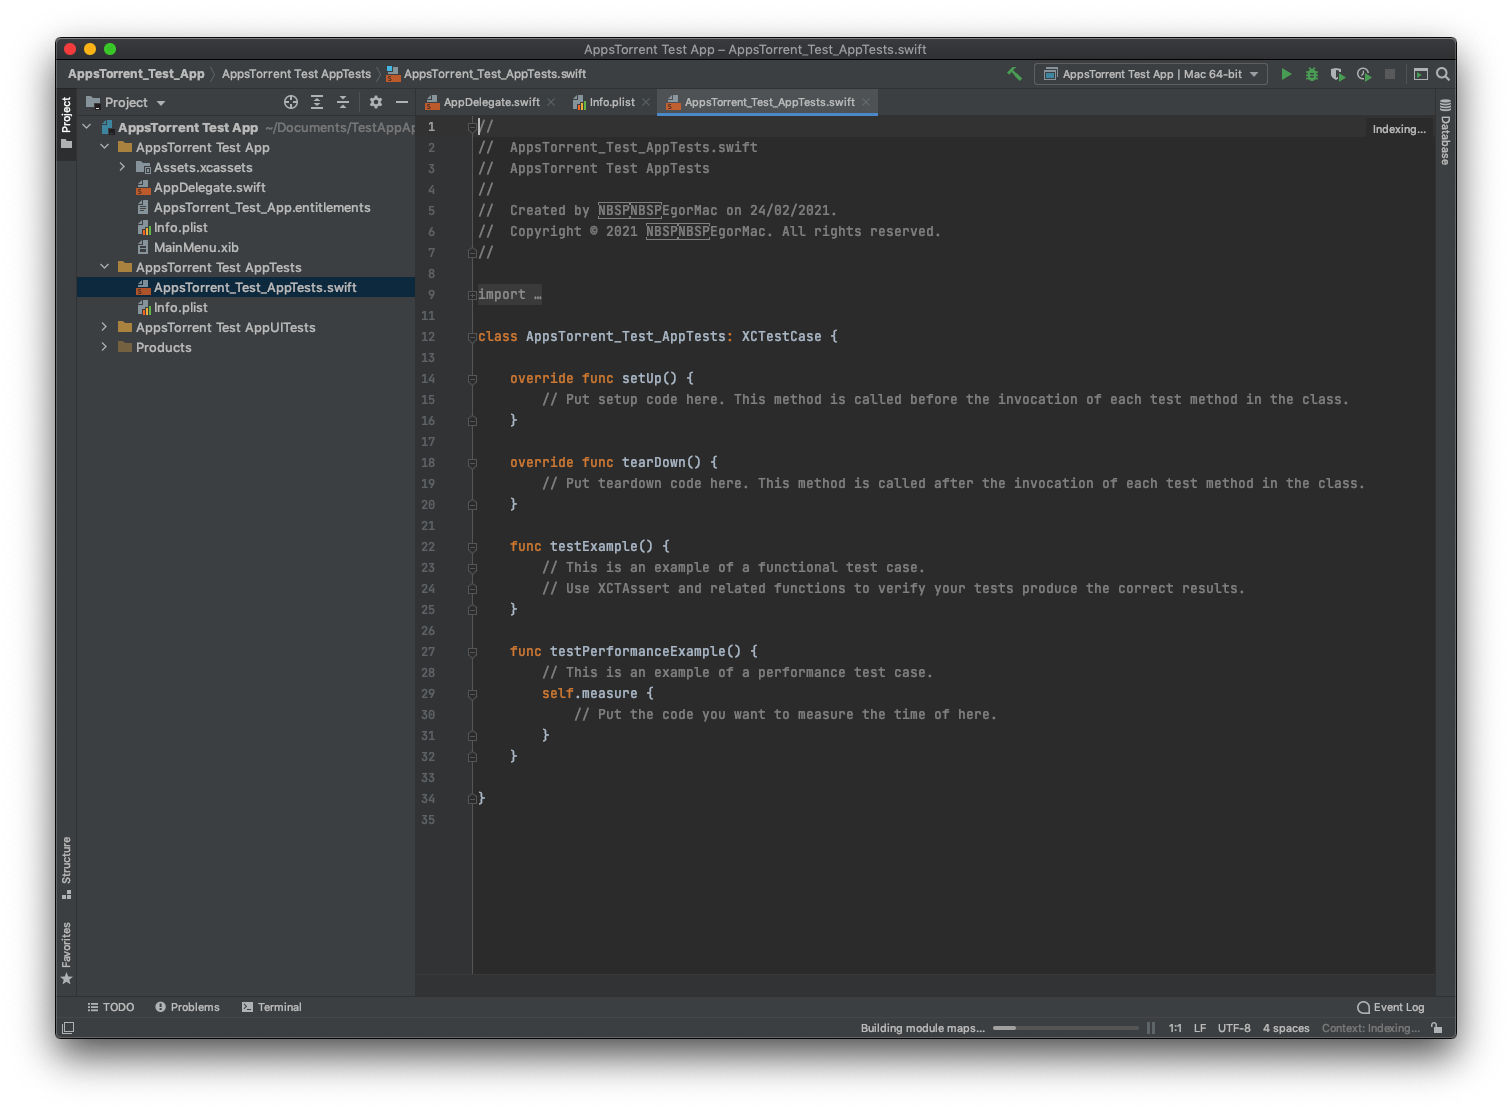Build the project with the hammer icon
Screen dimensions: 1512x1112
pos(1014,74)
